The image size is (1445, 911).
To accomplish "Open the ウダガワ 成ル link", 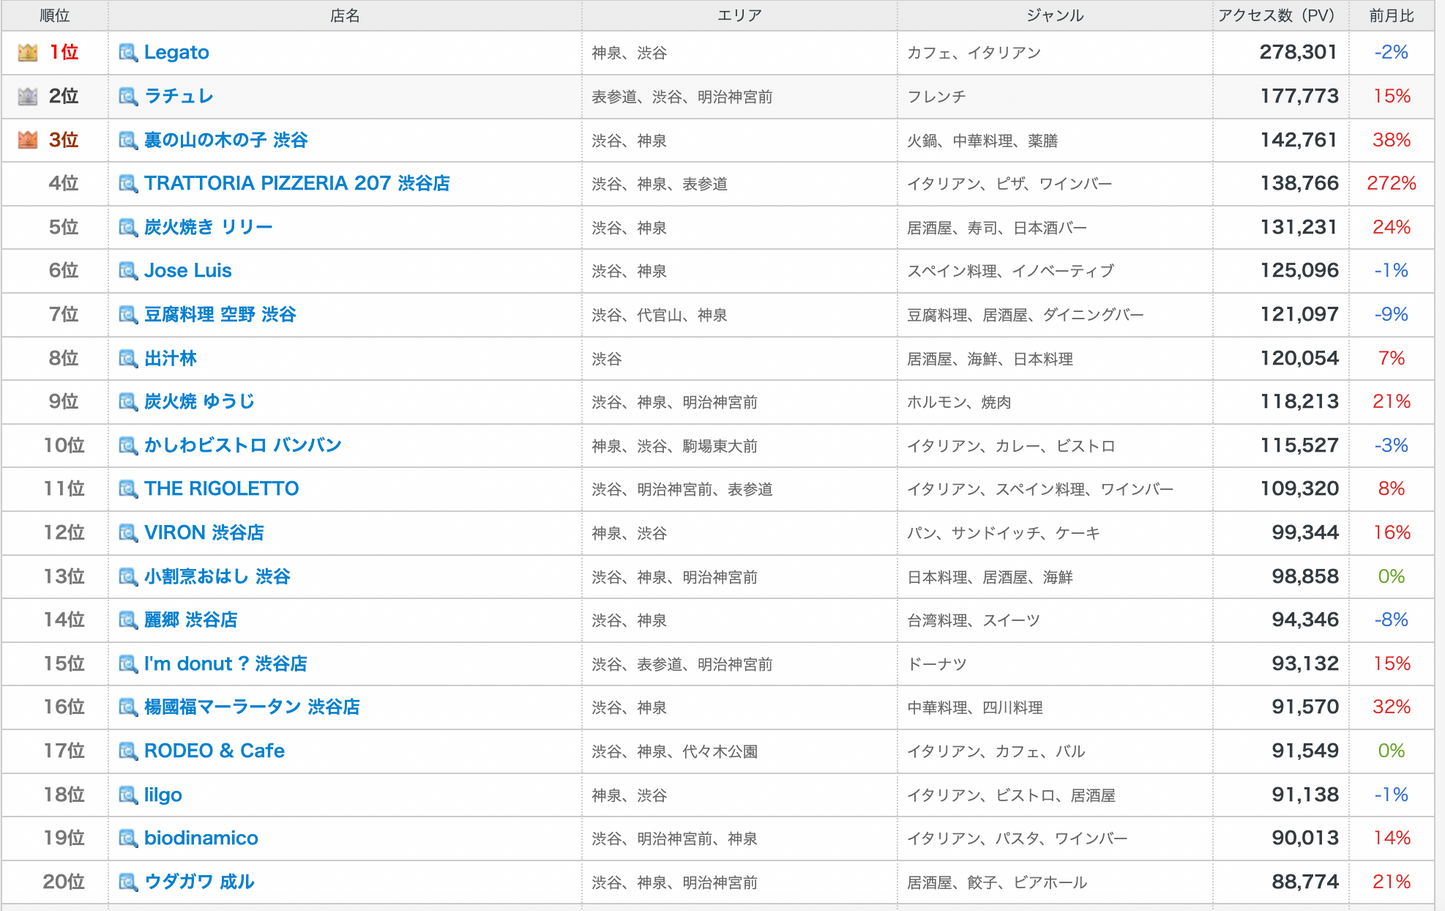I will [x=199, y=882].
